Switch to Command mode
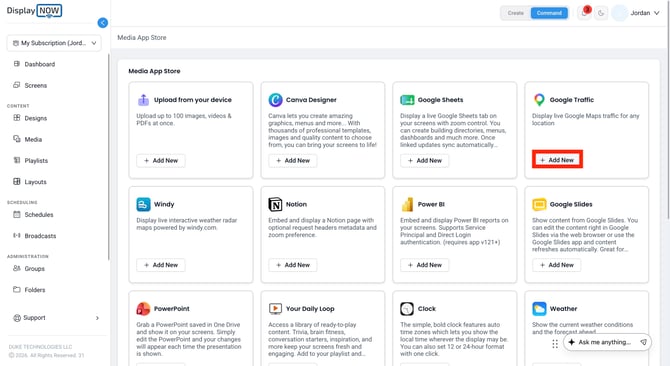Viewport: 670px width, 366px height. pos(549,13)
